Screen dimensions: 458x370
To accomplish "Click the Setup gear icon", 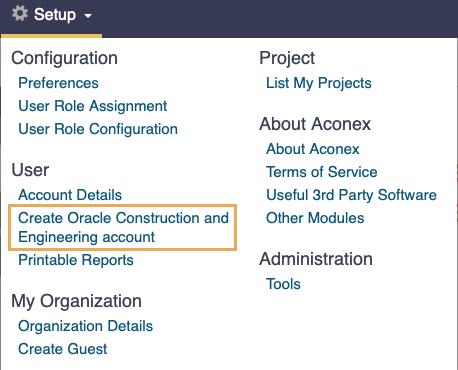I will pyautogui.click(x=20, y=14).
